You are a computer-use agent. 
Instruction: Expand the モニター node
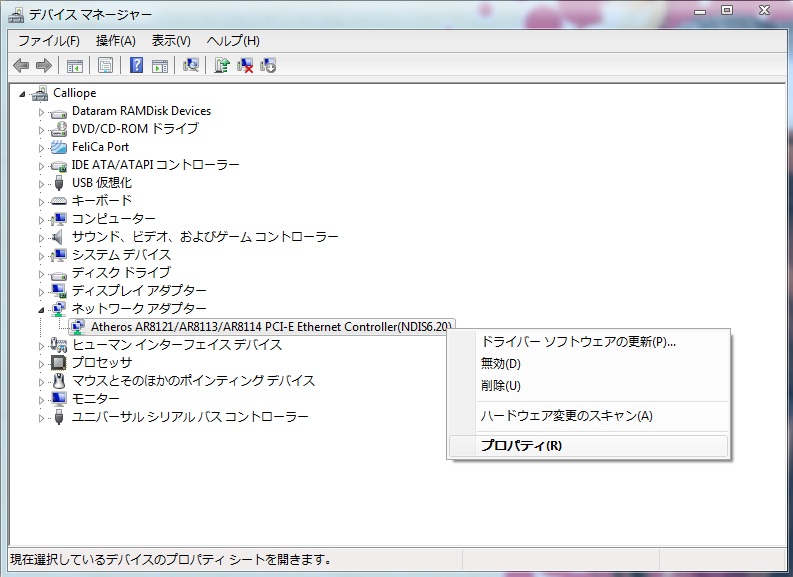pyautogui.click(x=41, y=400)
